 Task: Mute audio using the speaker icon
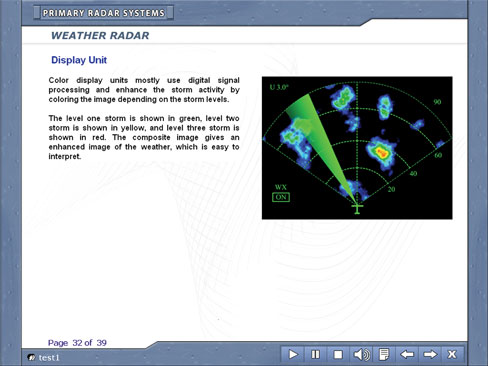click(x=361, y=354)
